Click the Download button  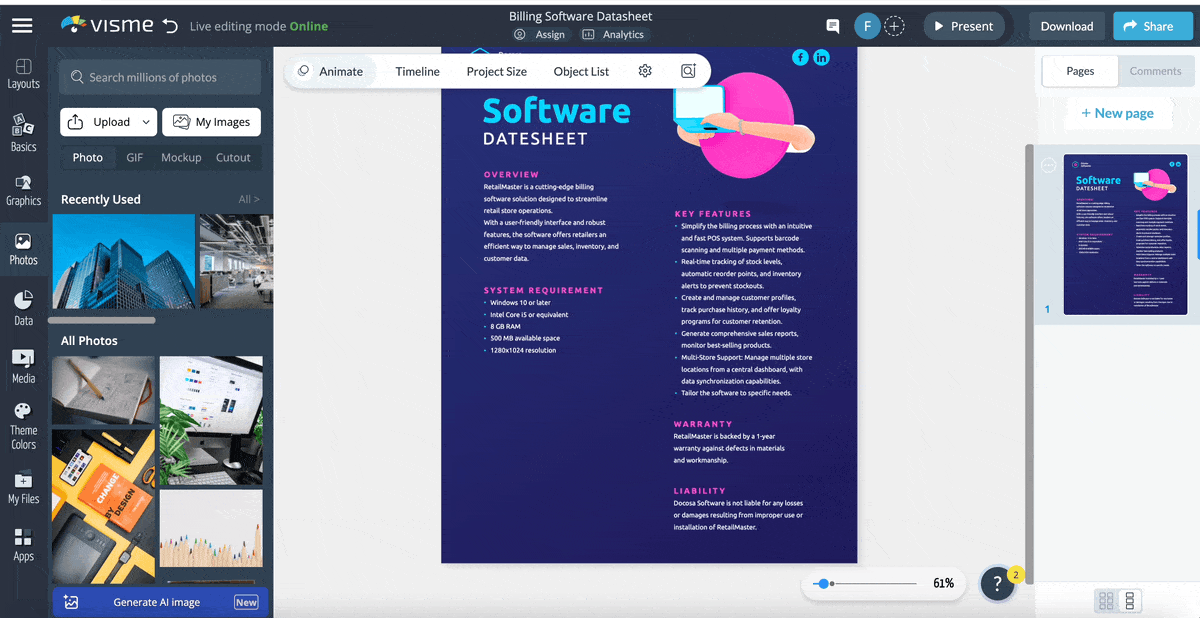click(1066, 26)
